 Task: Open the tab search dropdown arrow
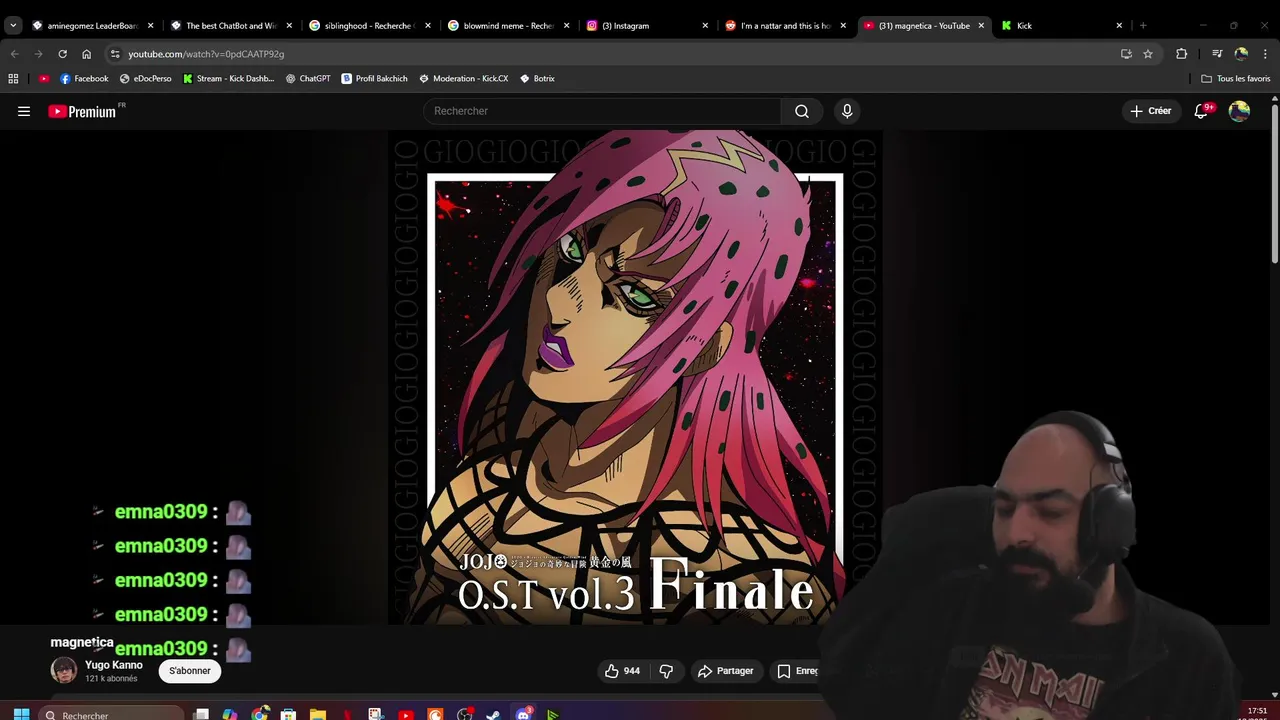(13, 26)
